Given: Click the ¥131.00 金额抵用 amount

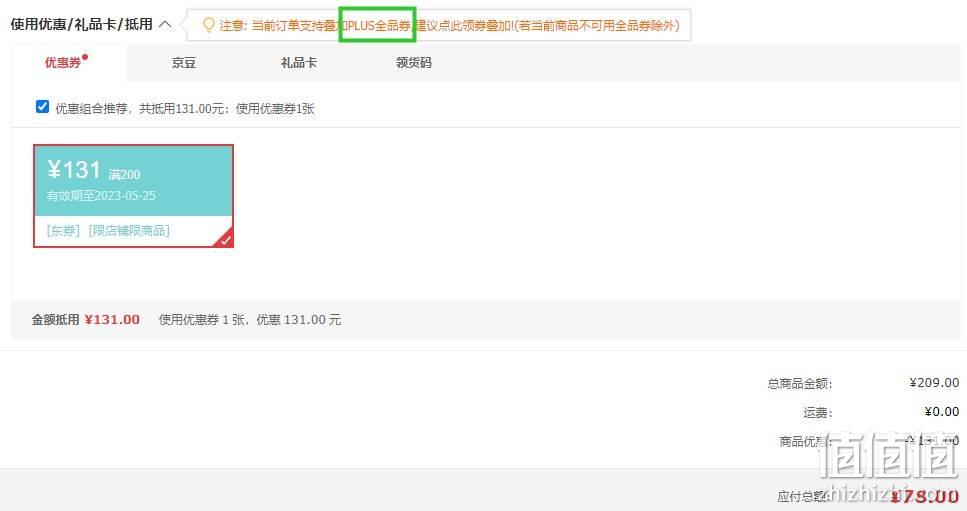Looking at the screenshot, I should [112, 319].
